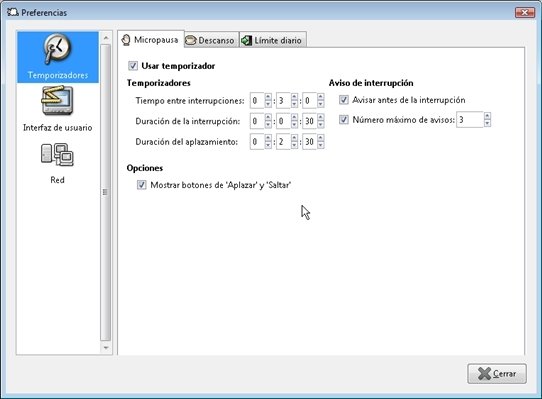The height and width of the screenshot is (399, 542).
Task: Select the Temporizadores clock icon
Action: coord(57,49)
